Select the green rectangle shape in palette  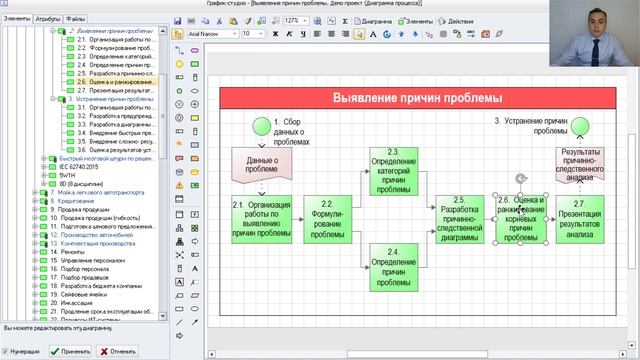[x=195, y=64]
